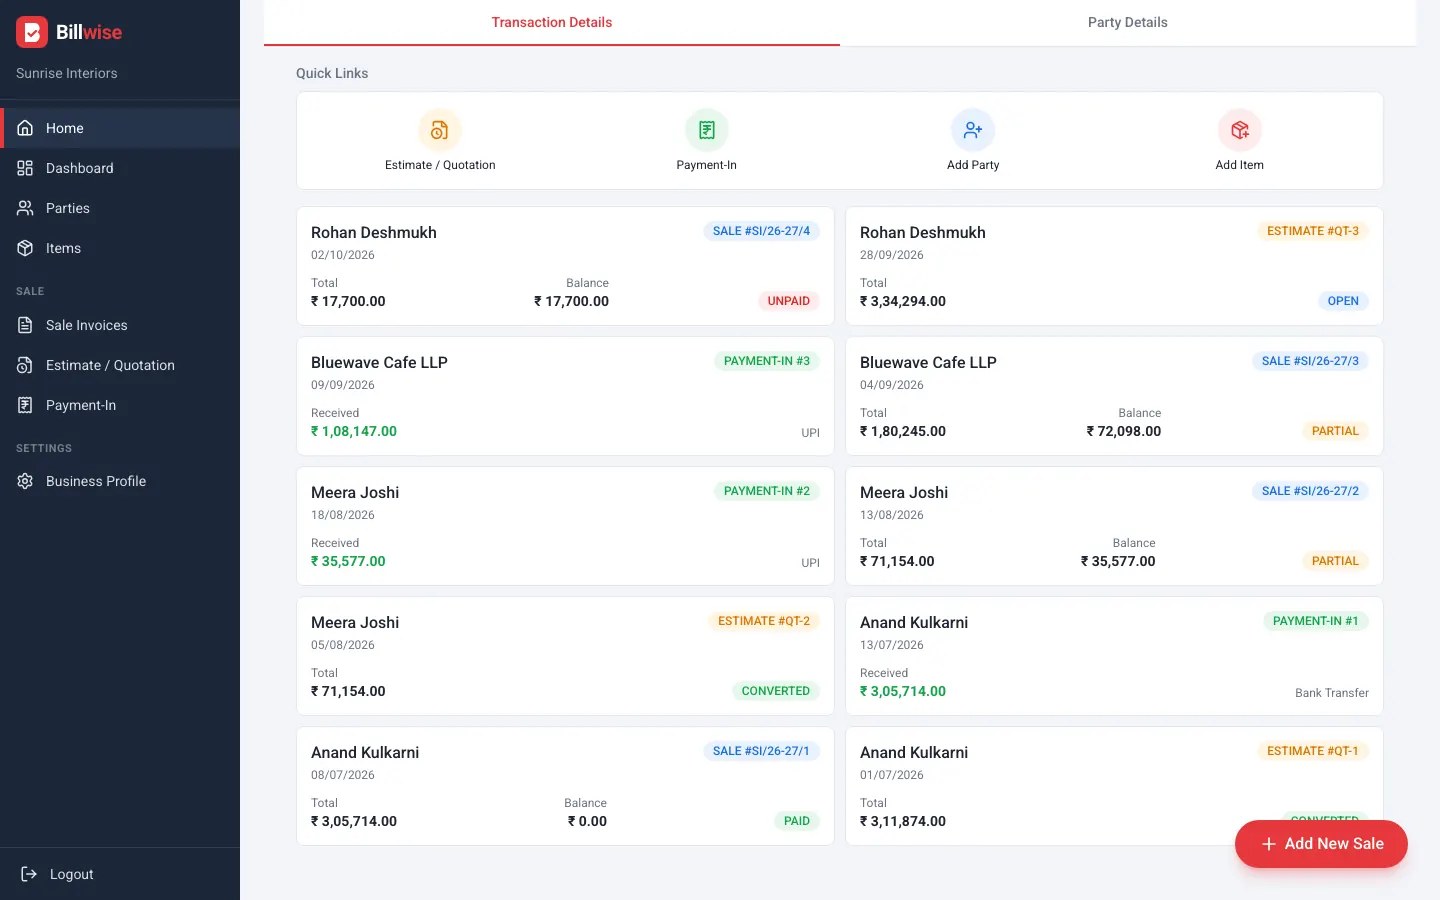Click the Business Profile gear icon
The height and width of the screenshot is (900, 1440).
point(26,481)
